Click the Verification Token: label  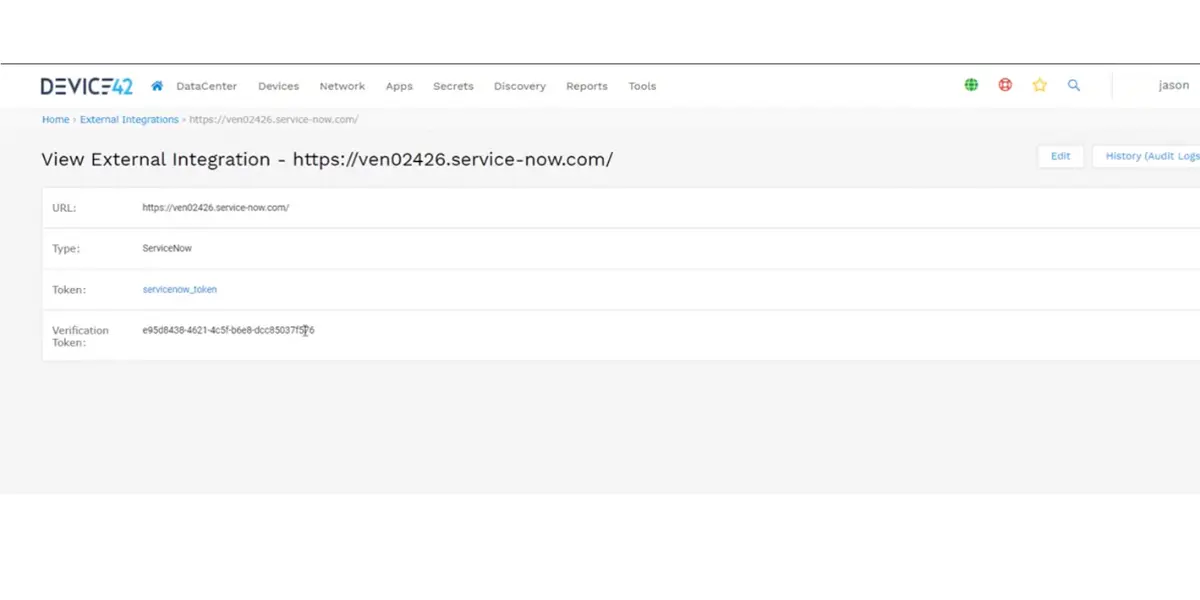pos(80,336)
